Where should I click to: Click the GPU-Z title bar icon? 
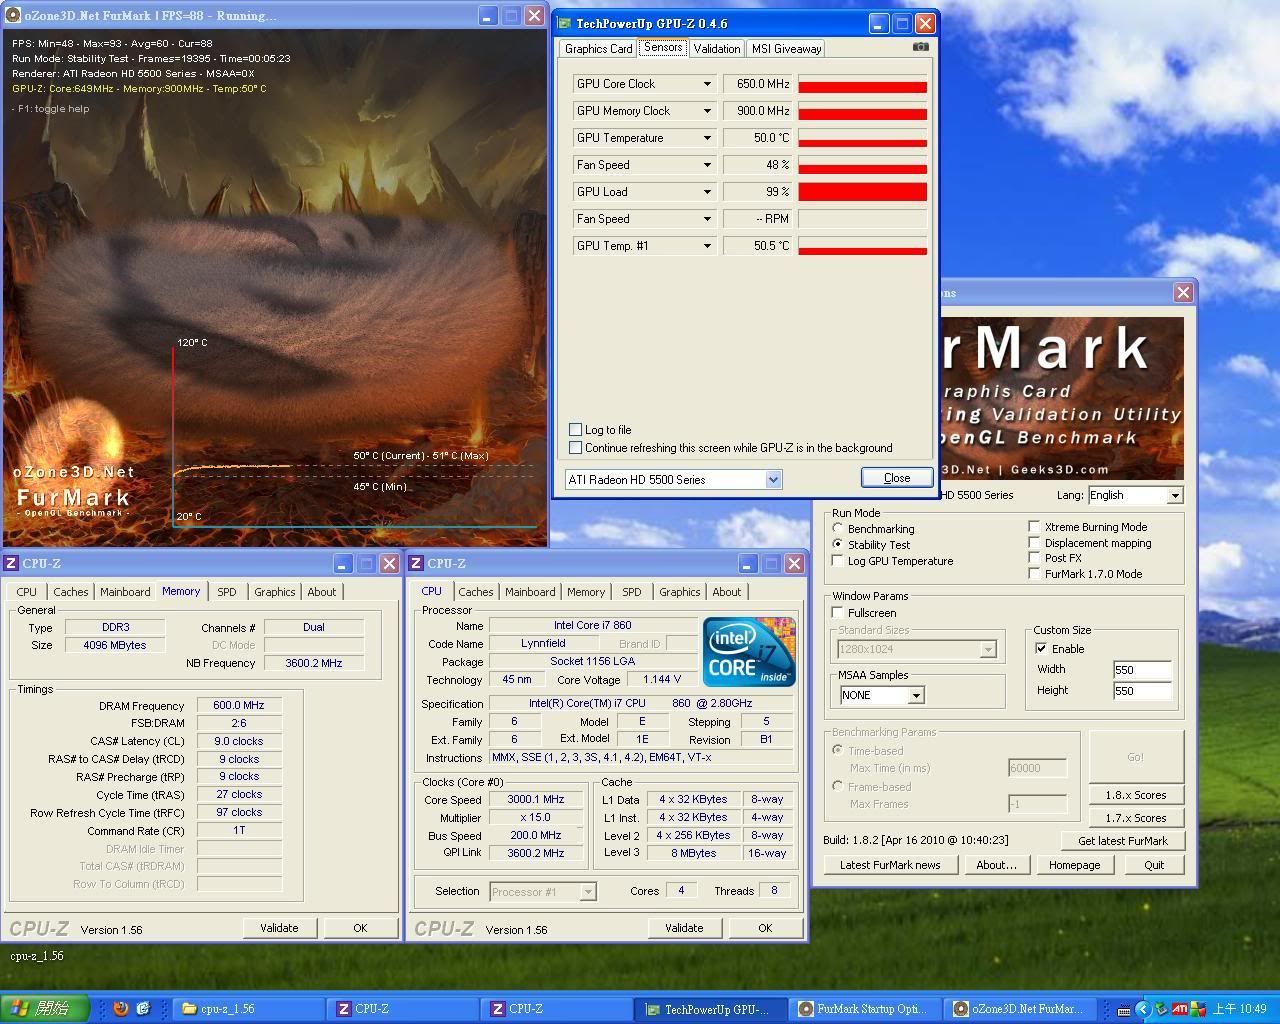(564, 22)
